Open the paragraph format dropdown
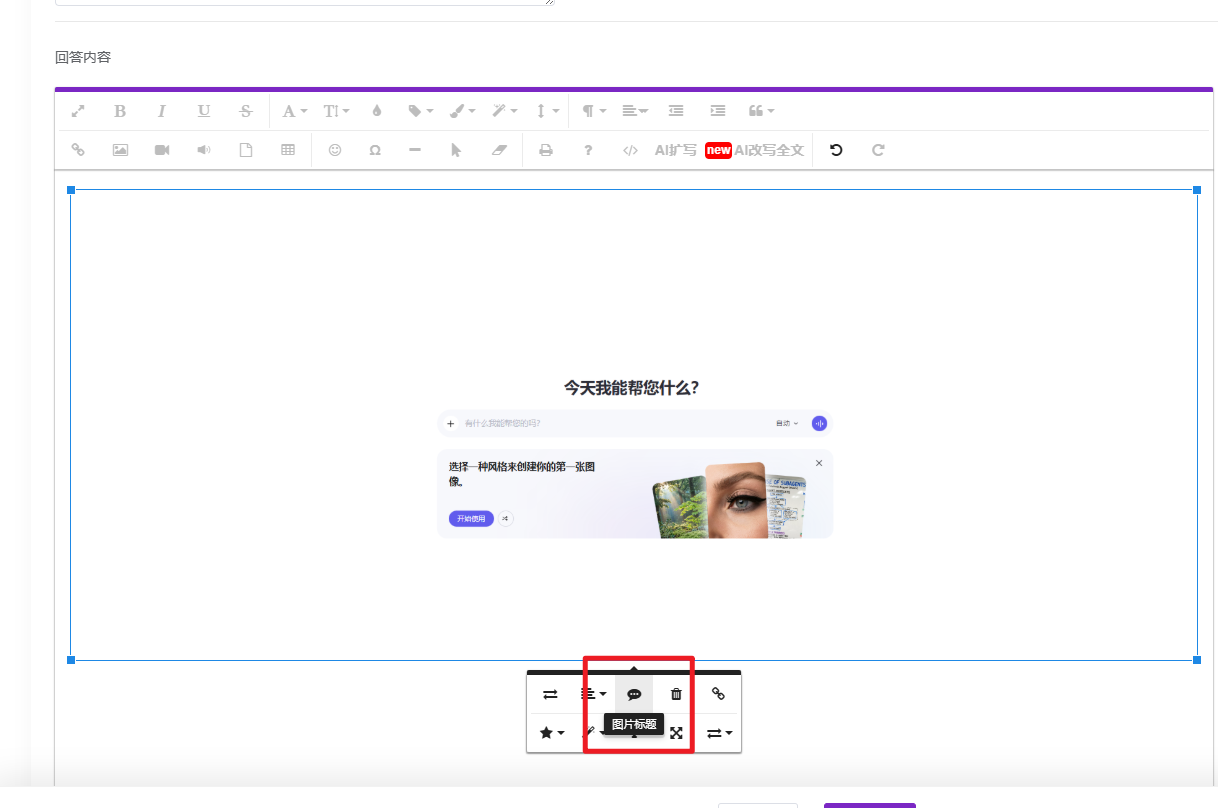 594,111
